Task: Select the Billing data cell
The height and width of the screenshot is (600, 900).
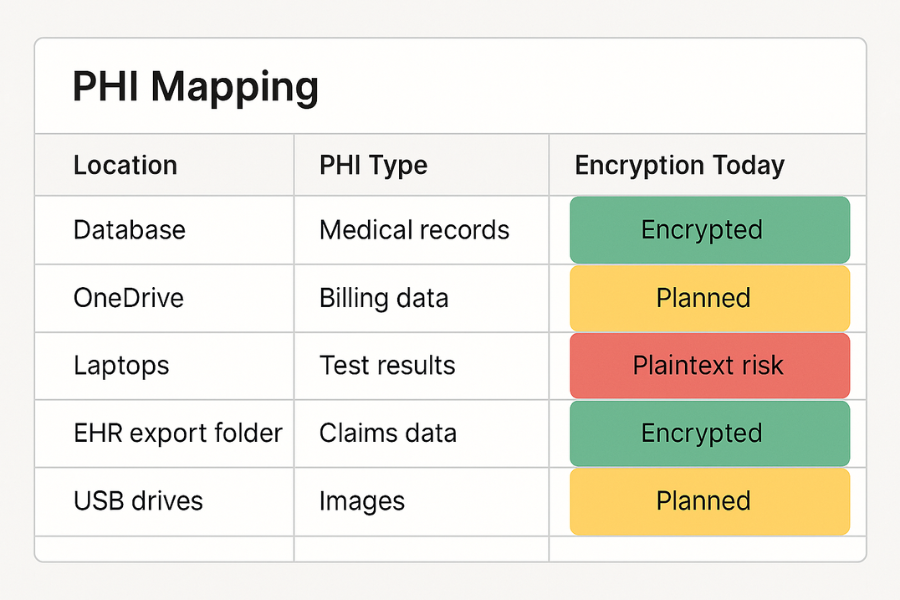Action: click(383, 298)
